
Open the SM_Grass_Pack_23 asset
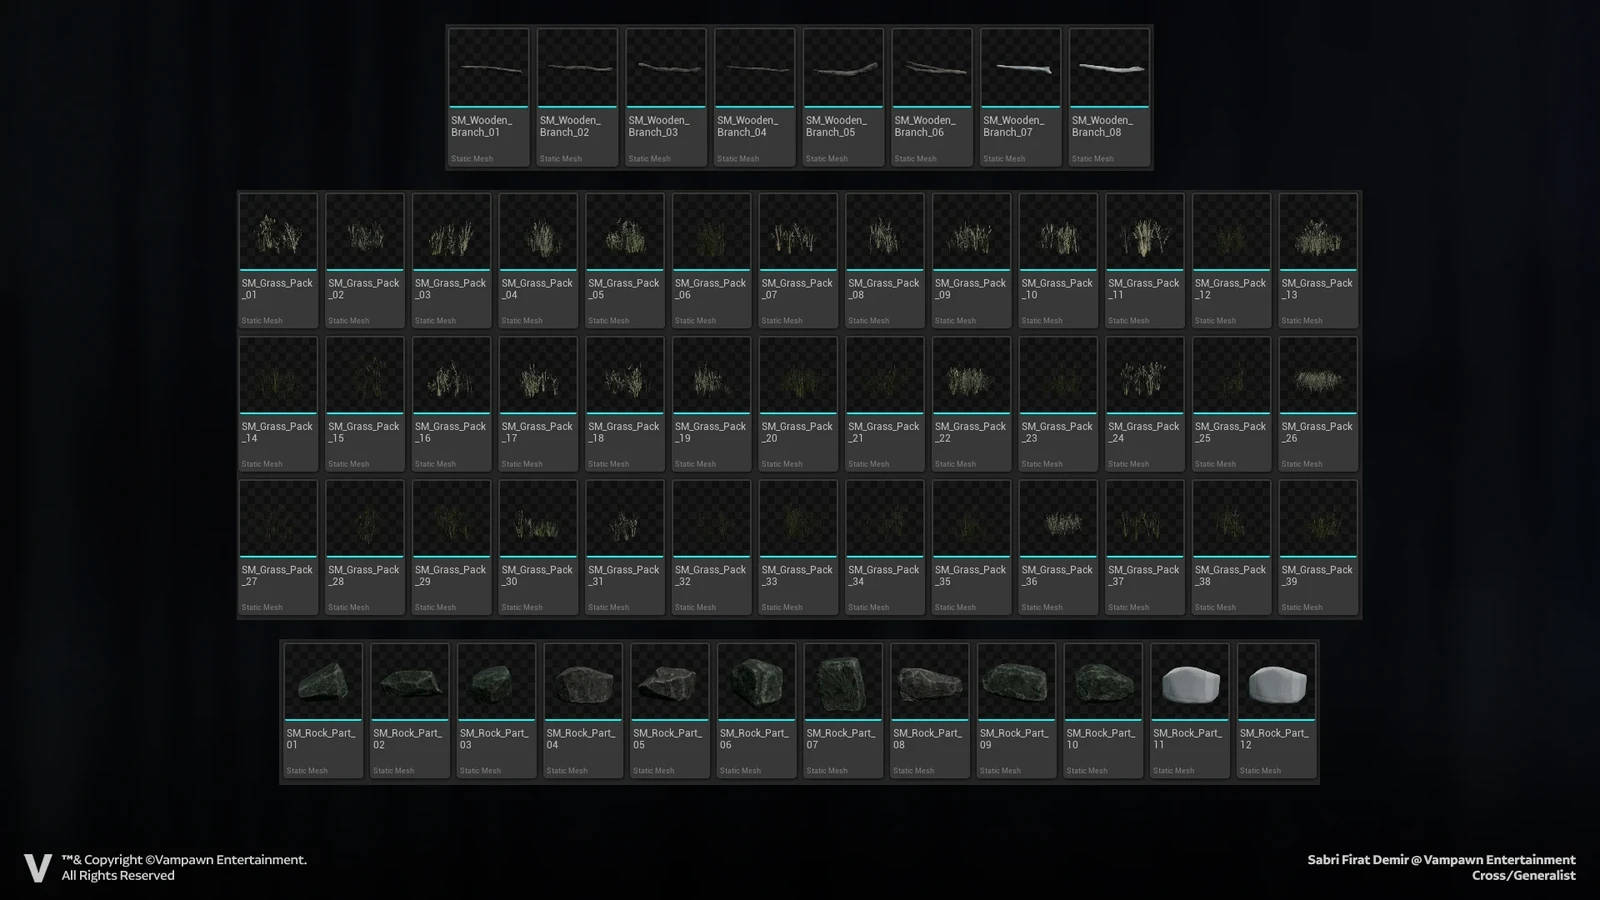[x=1058, y=404]
